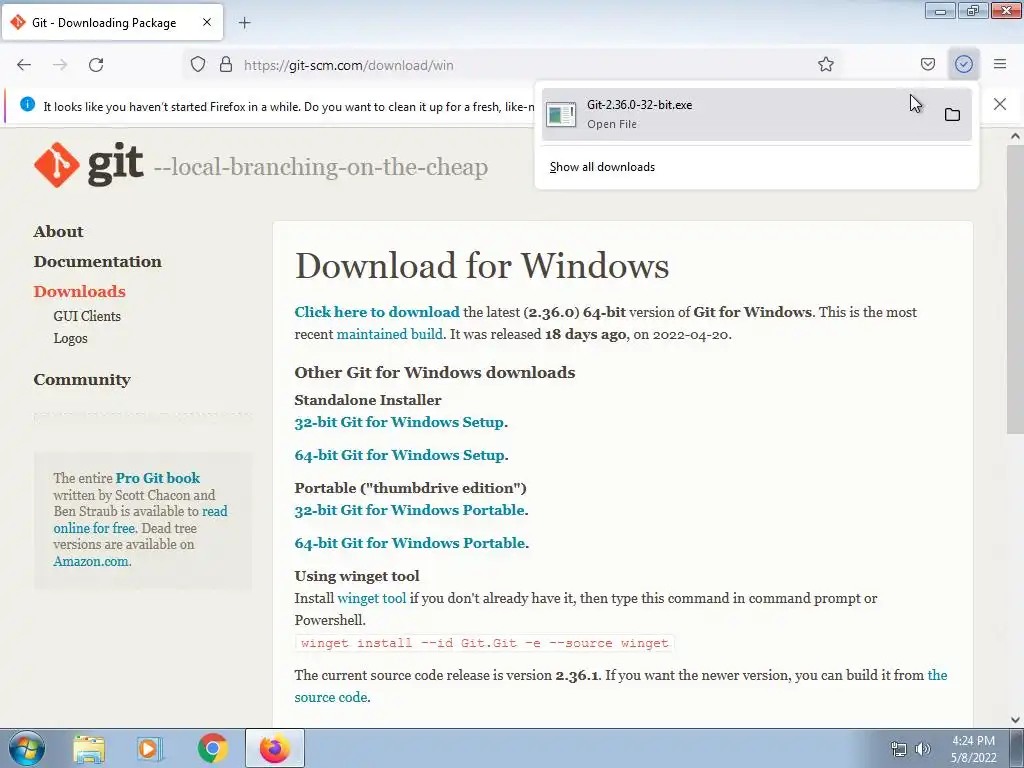Image resolution: width=1024 pixels, height=768 pixels.
Task: Launch Windows Media Player from the taskbar
Action: click(150, 749)
